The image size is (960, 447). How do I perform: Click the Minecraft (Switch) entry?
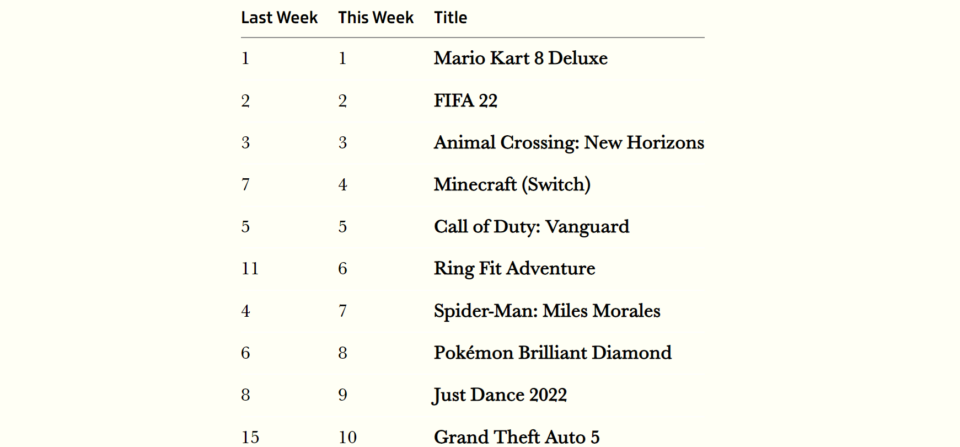pos(512,185)
